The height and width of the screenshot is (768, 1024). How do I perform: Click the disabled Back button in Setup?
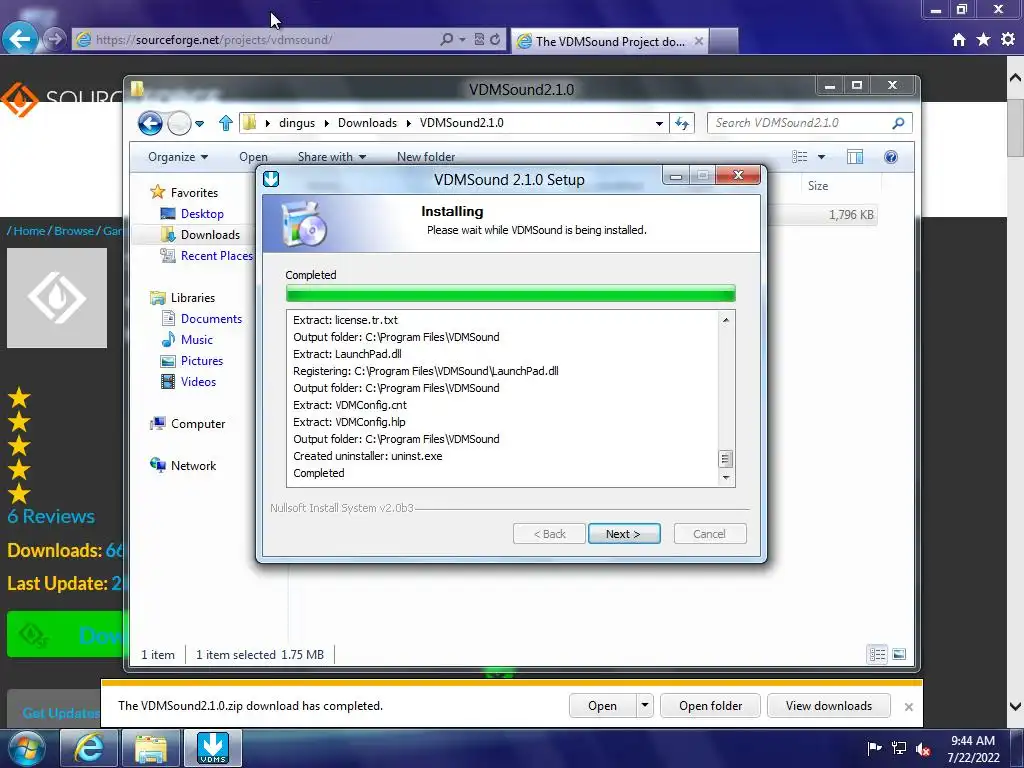(549, 534)
